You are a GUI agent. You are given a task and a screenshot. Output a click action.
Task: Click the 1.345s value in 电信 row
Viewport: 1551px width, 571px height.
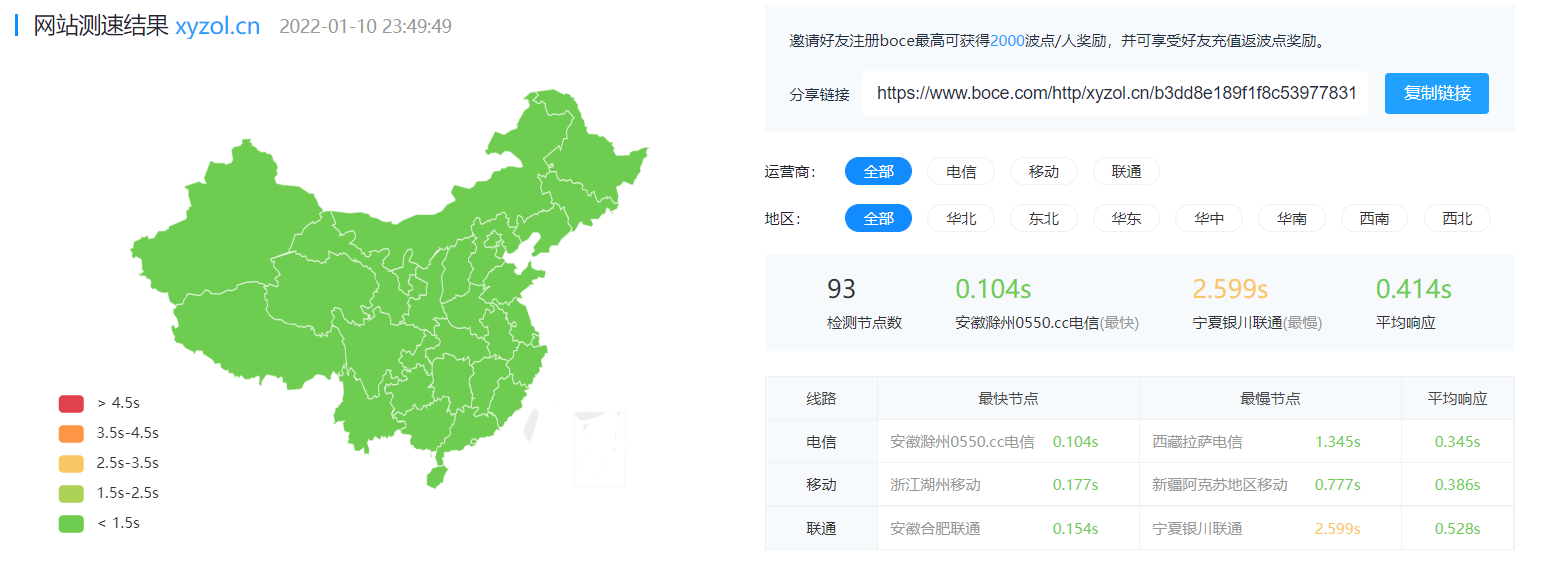pos(1337,441)
